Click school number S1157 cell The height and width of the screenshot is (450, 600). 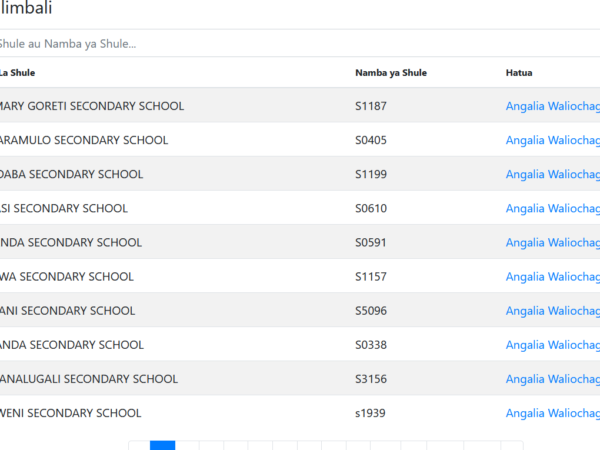tap(371, 276)
